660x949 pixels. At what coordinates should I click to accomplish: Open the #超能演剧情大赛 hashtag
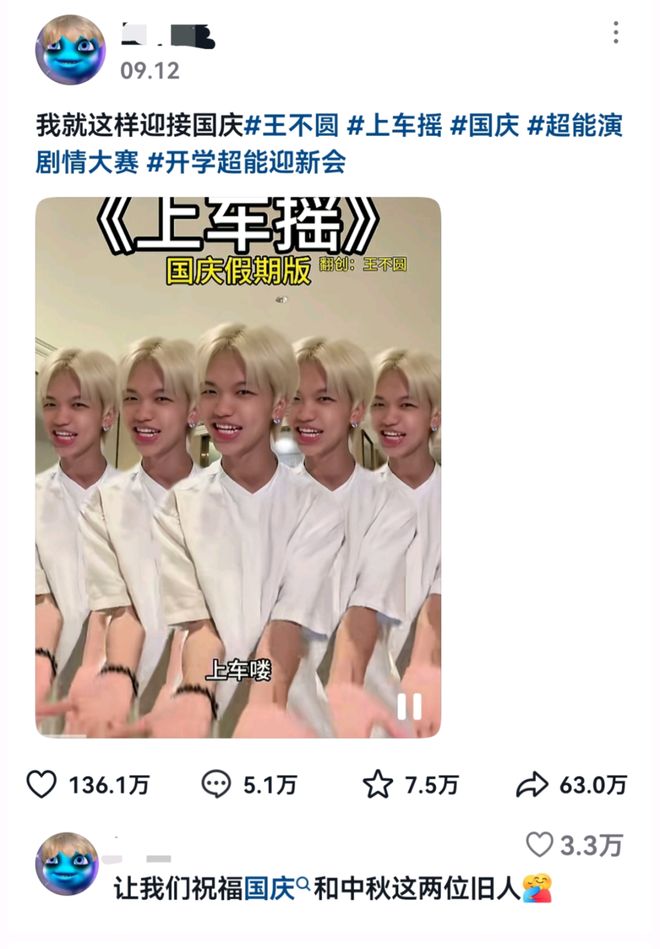click(329, 144)
